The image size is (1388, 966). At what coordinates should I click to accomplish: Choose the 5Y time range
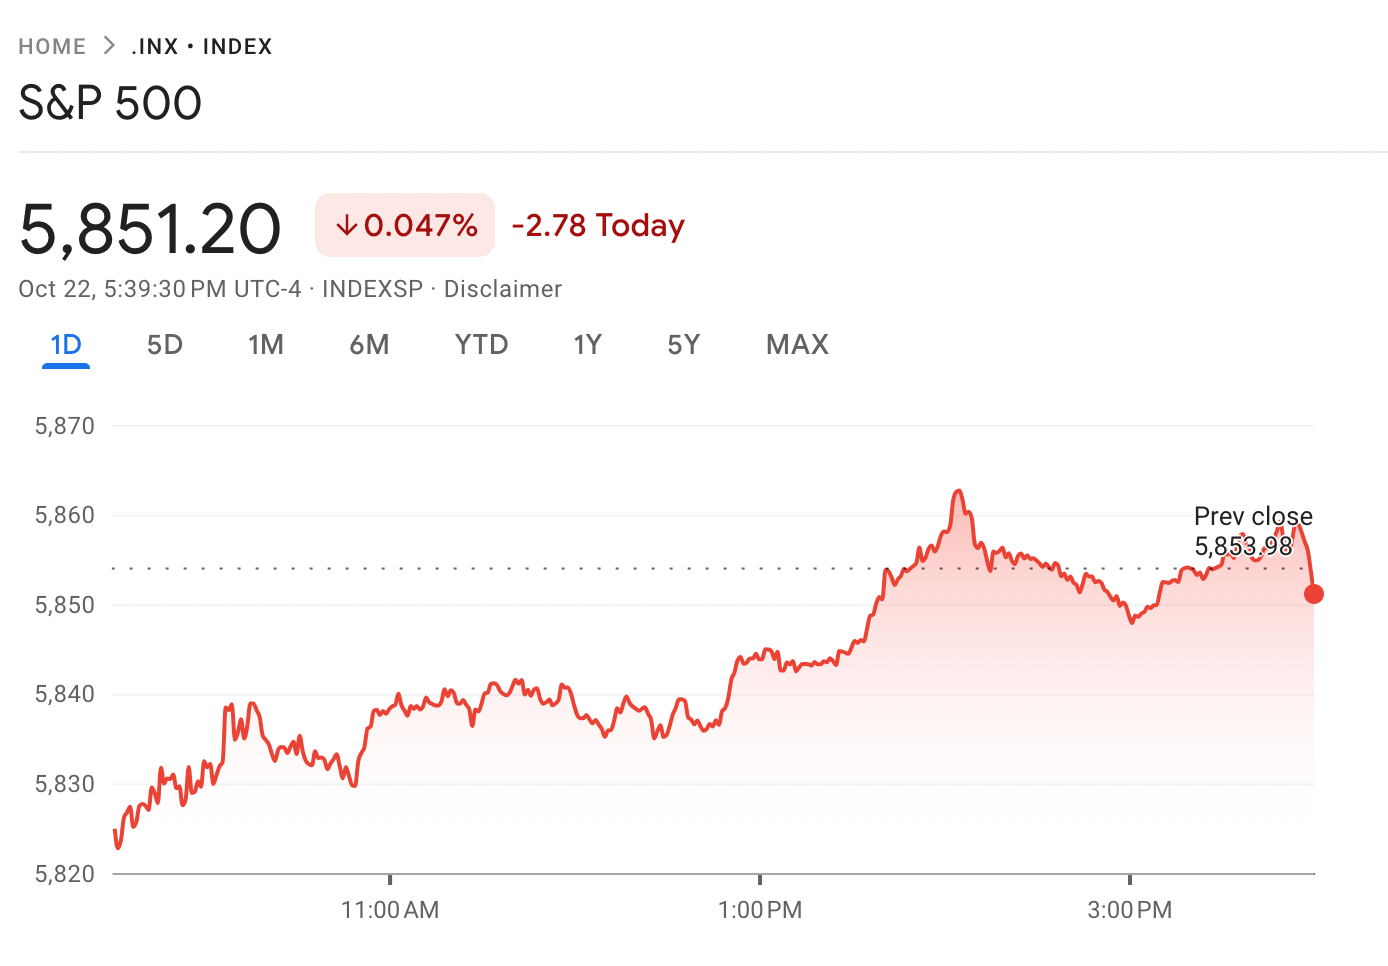(684, 345)
